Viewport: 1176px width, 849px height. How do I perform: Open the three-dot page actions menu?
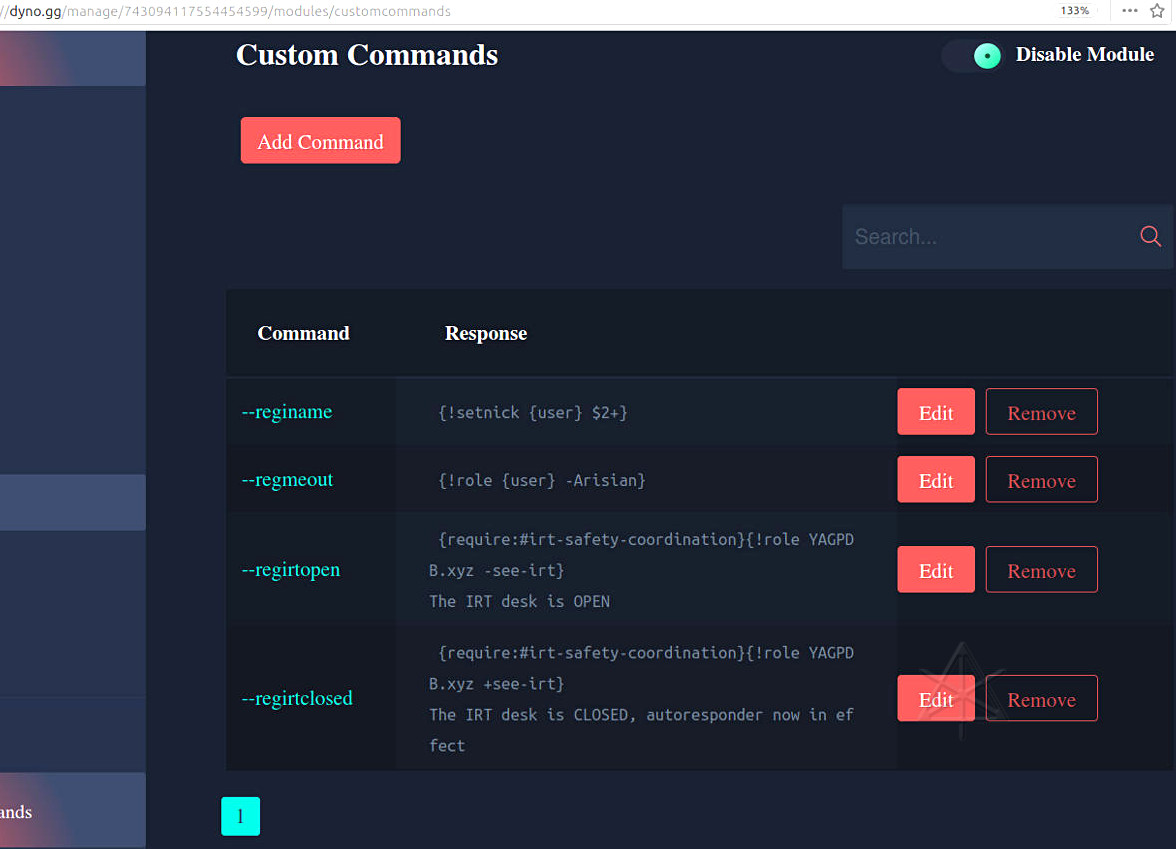pos(1130,11)
